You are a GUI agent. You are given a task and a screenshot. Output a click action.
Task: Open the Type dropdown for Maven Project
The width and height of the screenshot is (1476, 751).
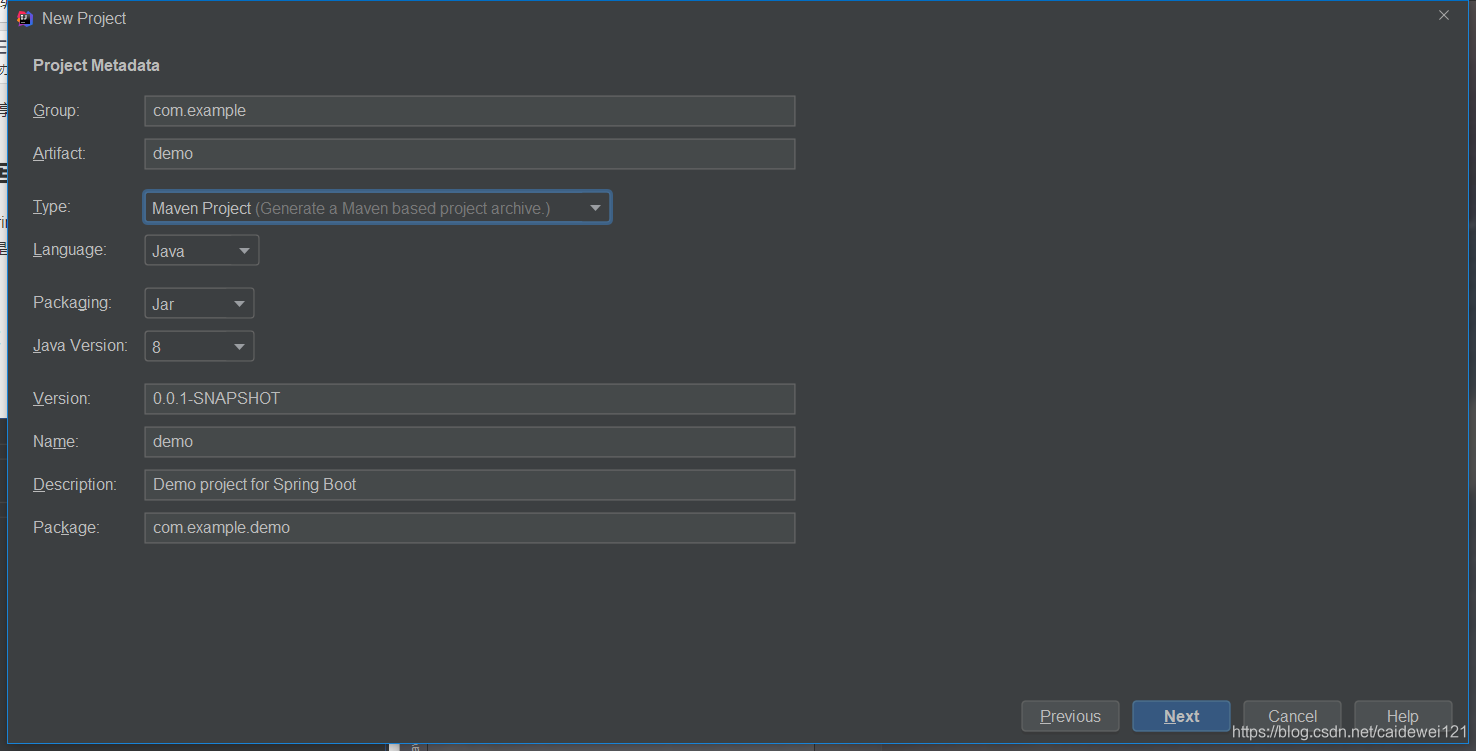(377, 207)
